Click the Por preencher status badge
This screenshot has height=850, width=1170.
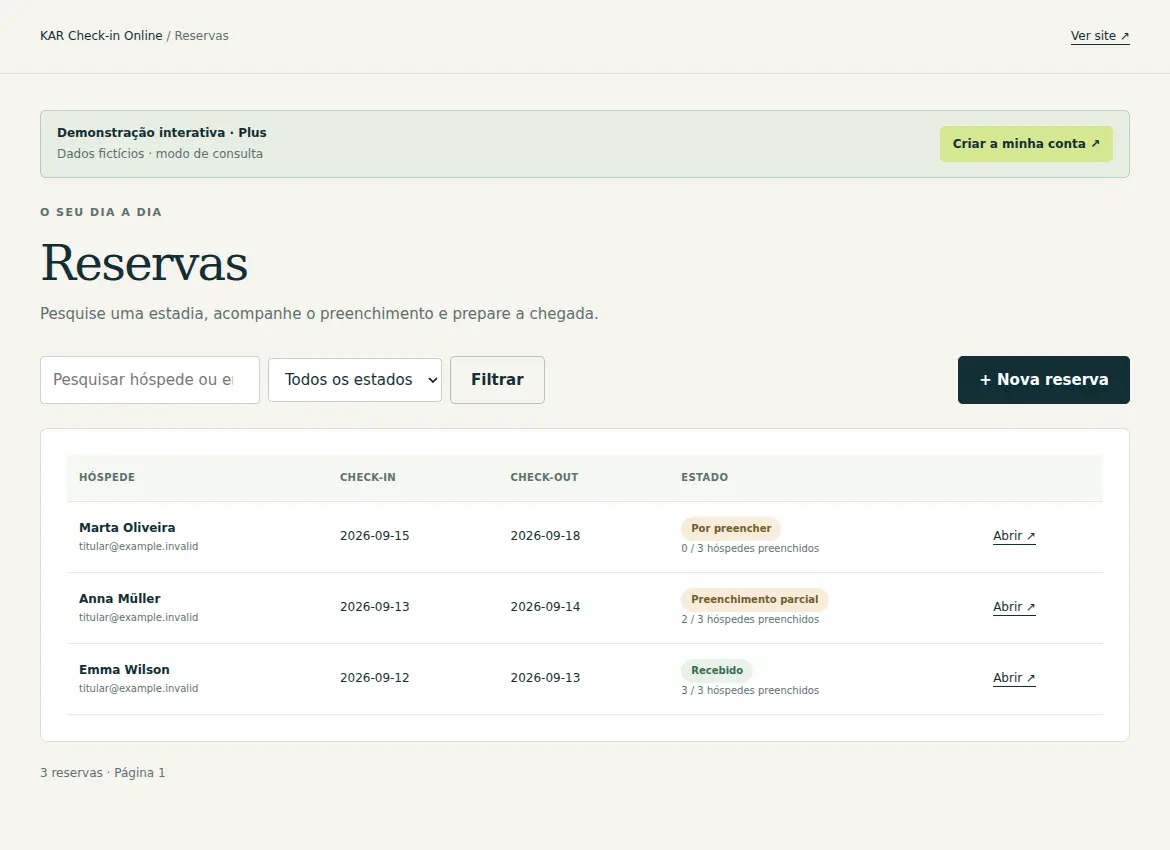(x=731, y=528)
